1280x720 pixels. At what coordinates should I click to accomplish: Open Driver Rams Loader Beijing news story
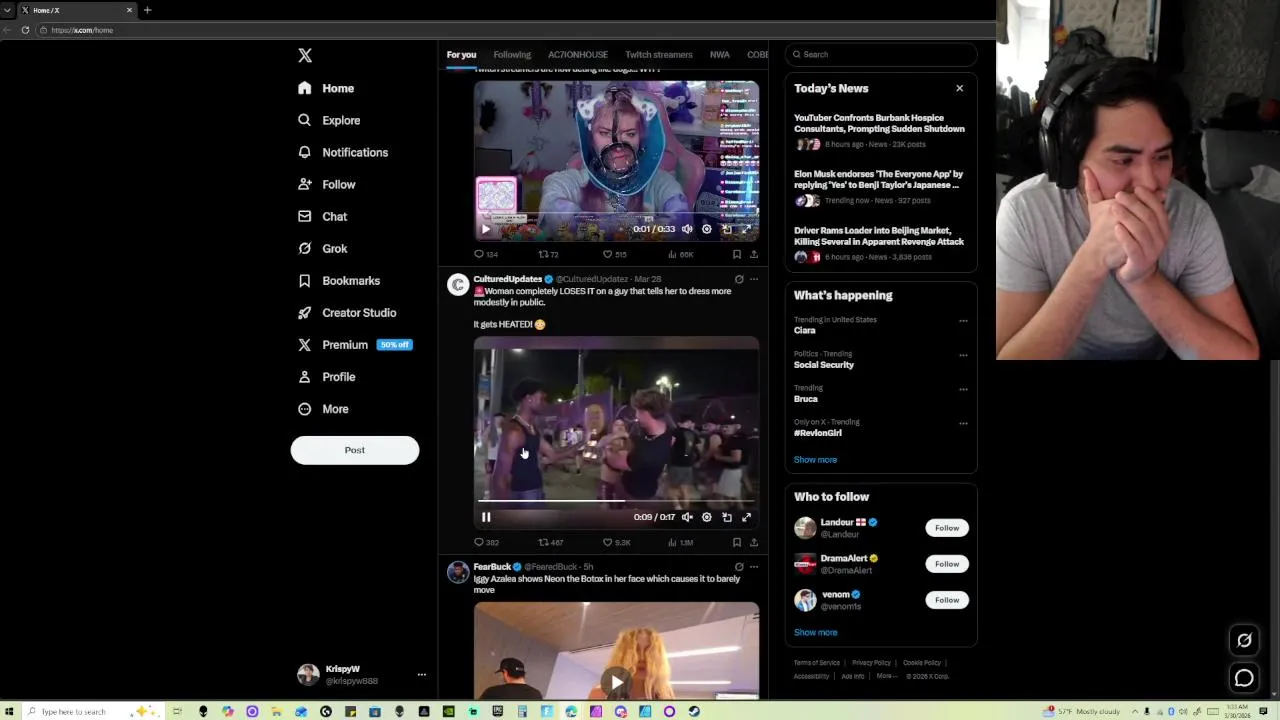880,243
